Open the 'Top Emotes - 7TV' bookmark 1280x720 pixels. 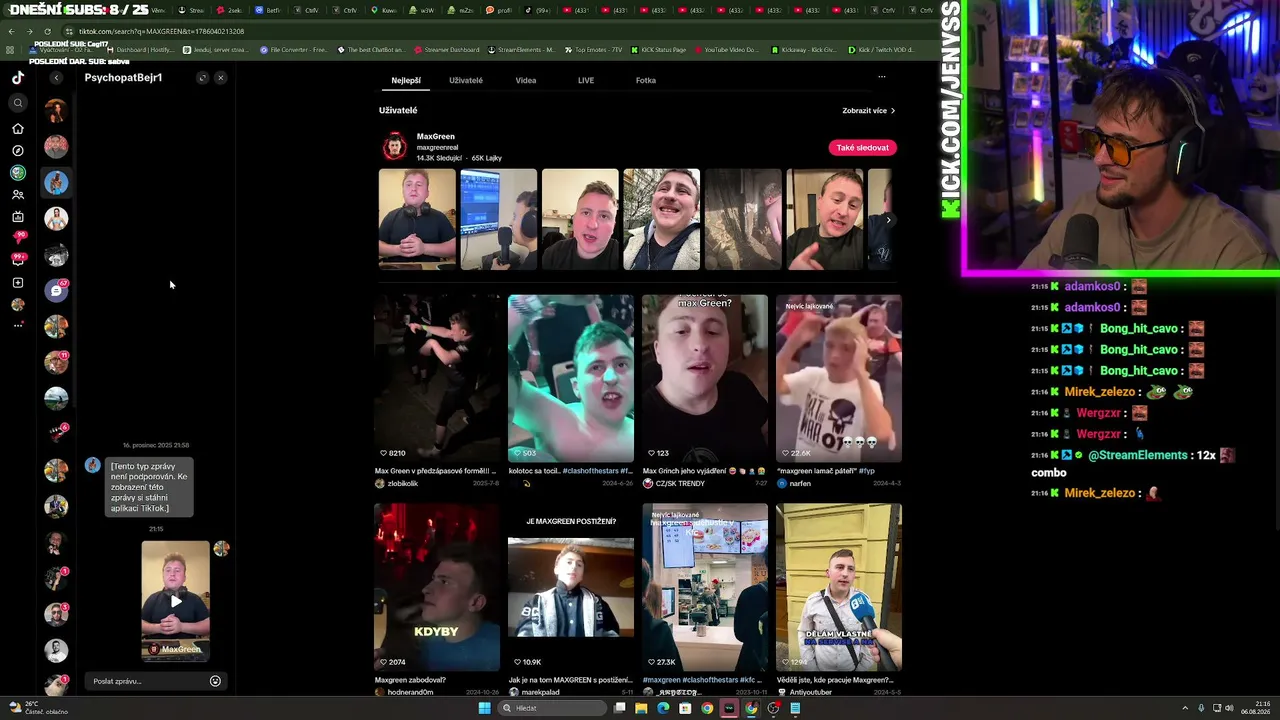pos(593,50)
